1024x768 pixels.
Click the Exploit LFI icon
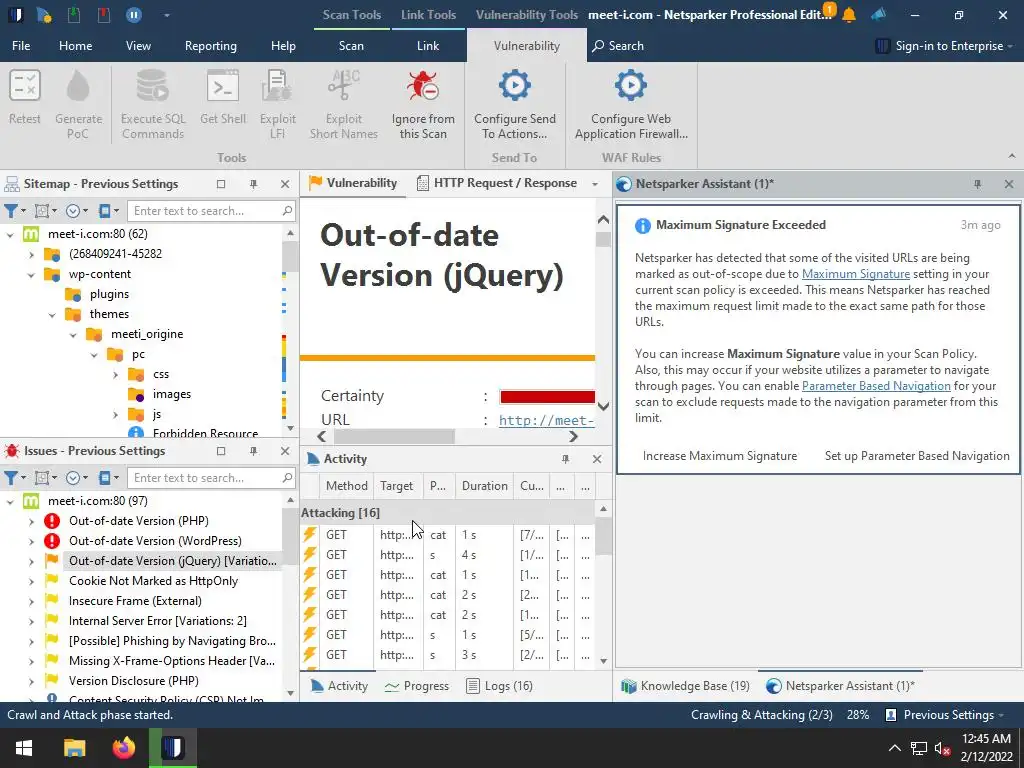click(x=278, y=104)
